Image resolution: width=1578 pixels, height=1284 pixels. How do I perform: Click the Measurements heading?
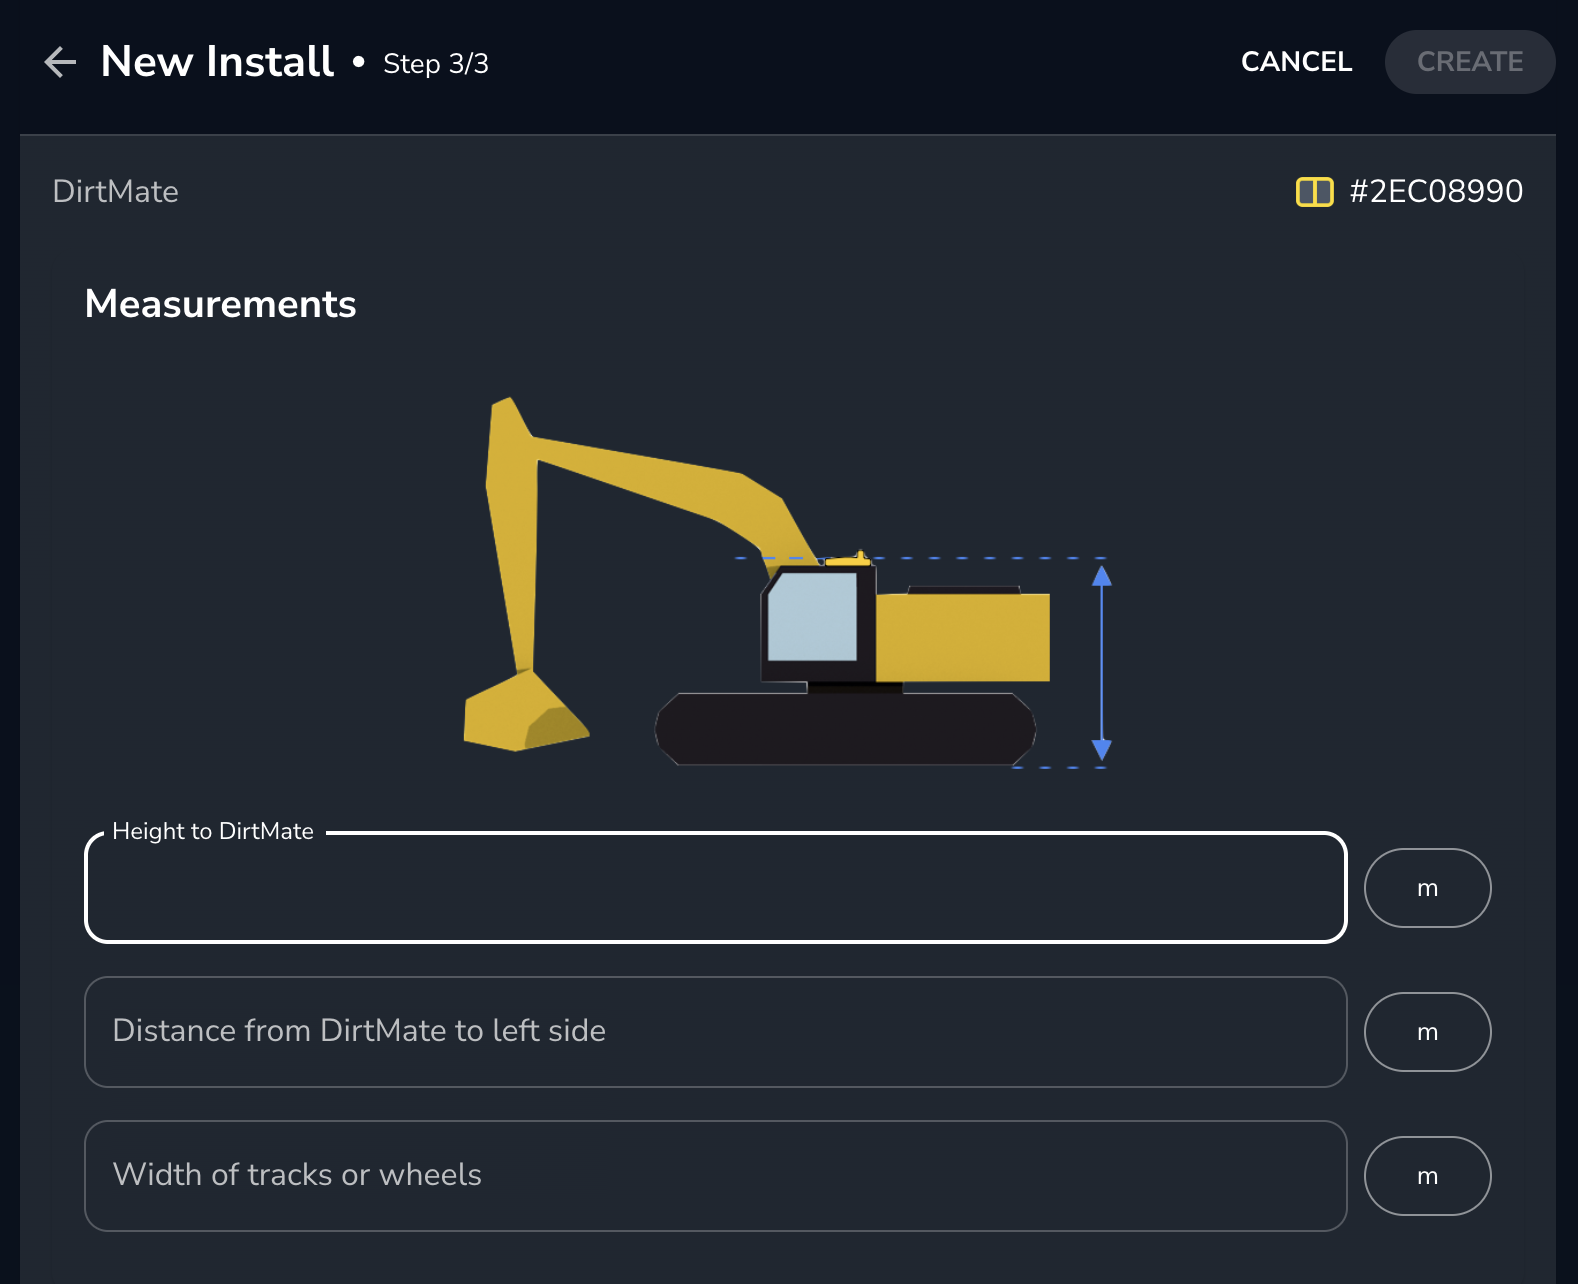(220, 304)
